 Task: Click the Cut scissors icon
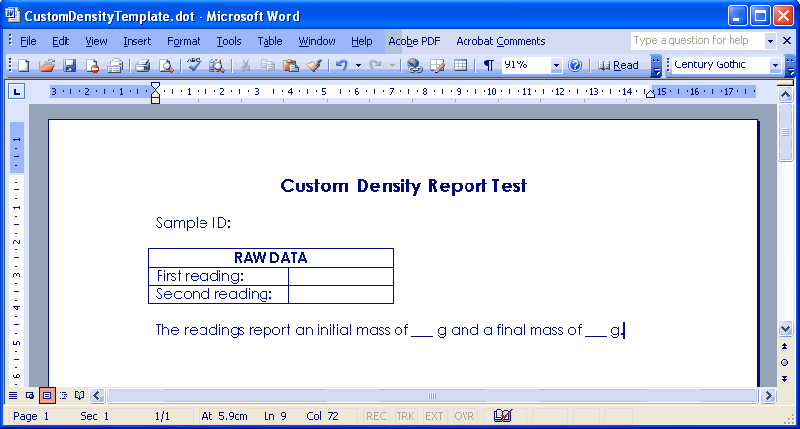click(245, 65)
